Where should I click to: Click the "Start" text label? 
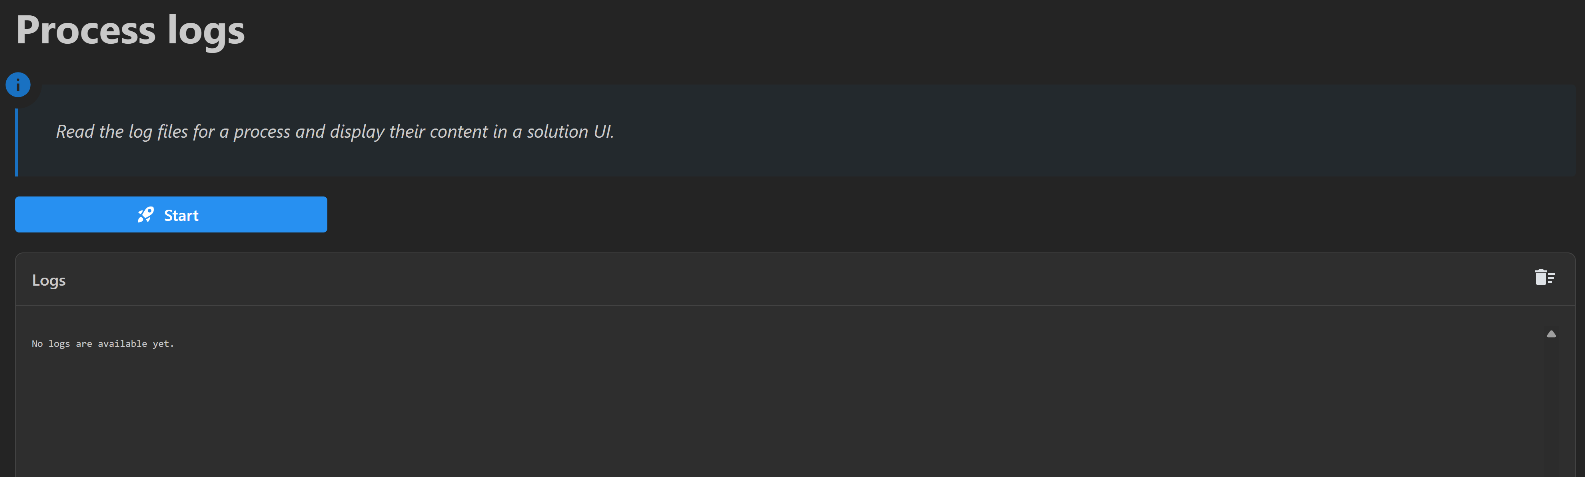[x=181, y=216]
